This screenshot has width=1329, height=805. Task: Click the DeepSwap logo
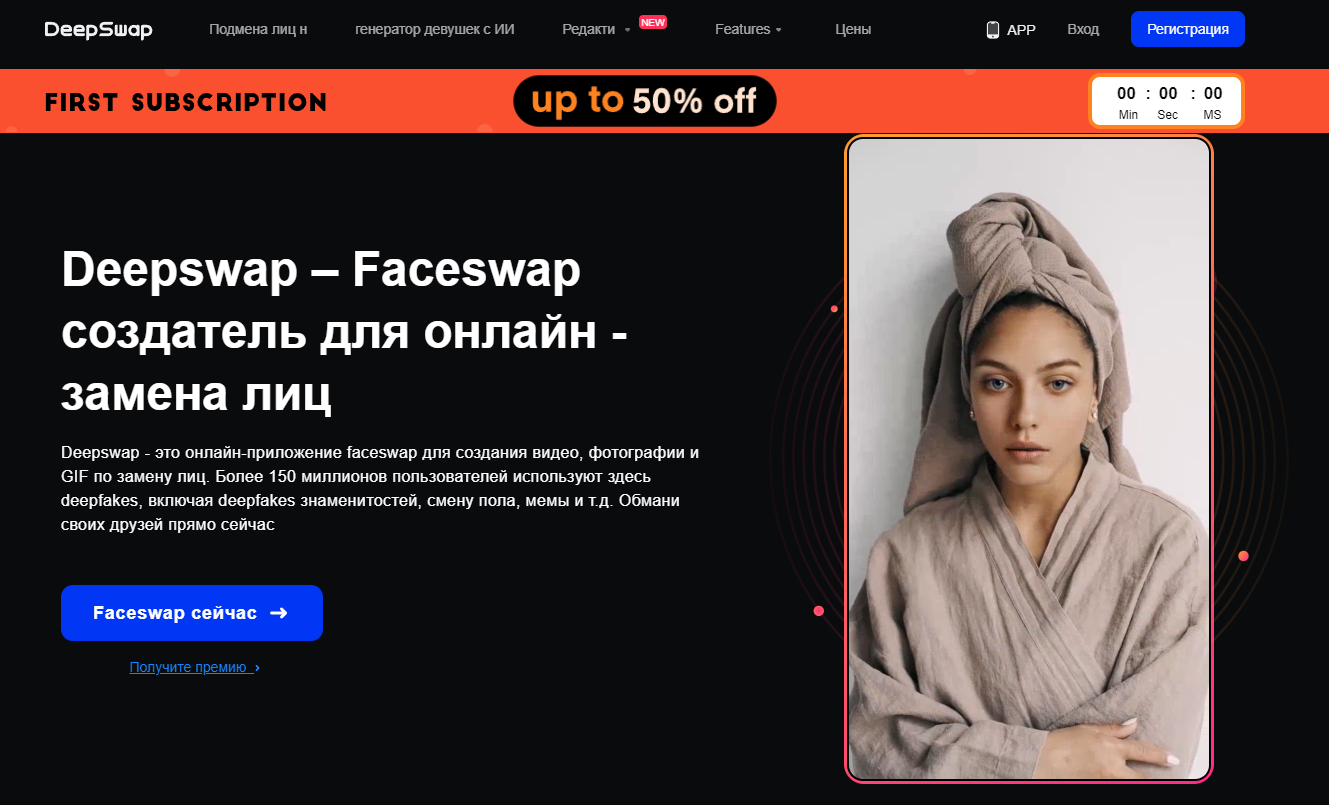point(99,30)
